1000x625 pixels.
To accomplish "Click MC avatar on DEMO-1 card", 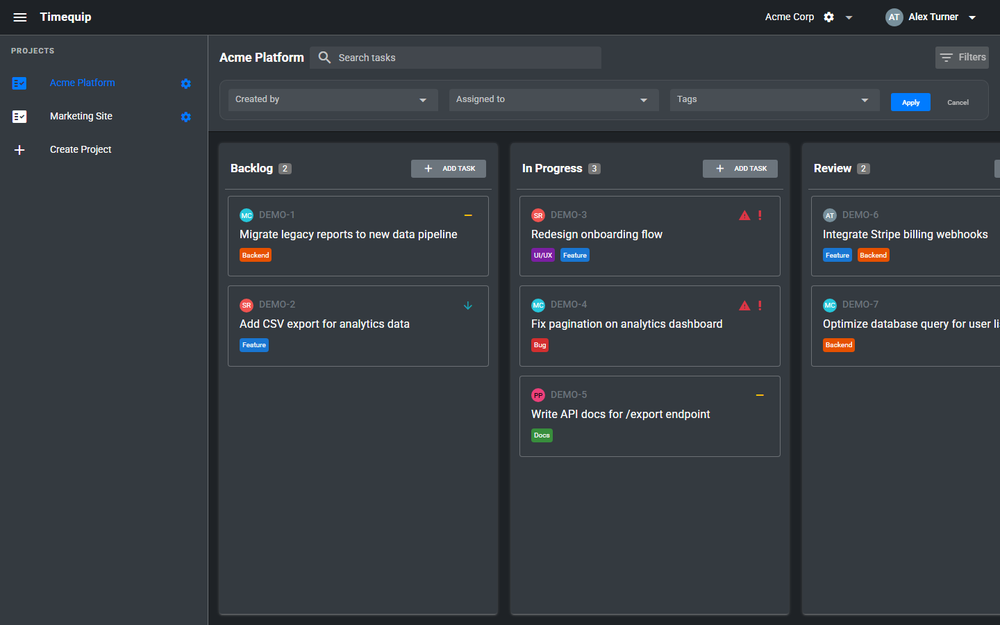I will point(246,216).
